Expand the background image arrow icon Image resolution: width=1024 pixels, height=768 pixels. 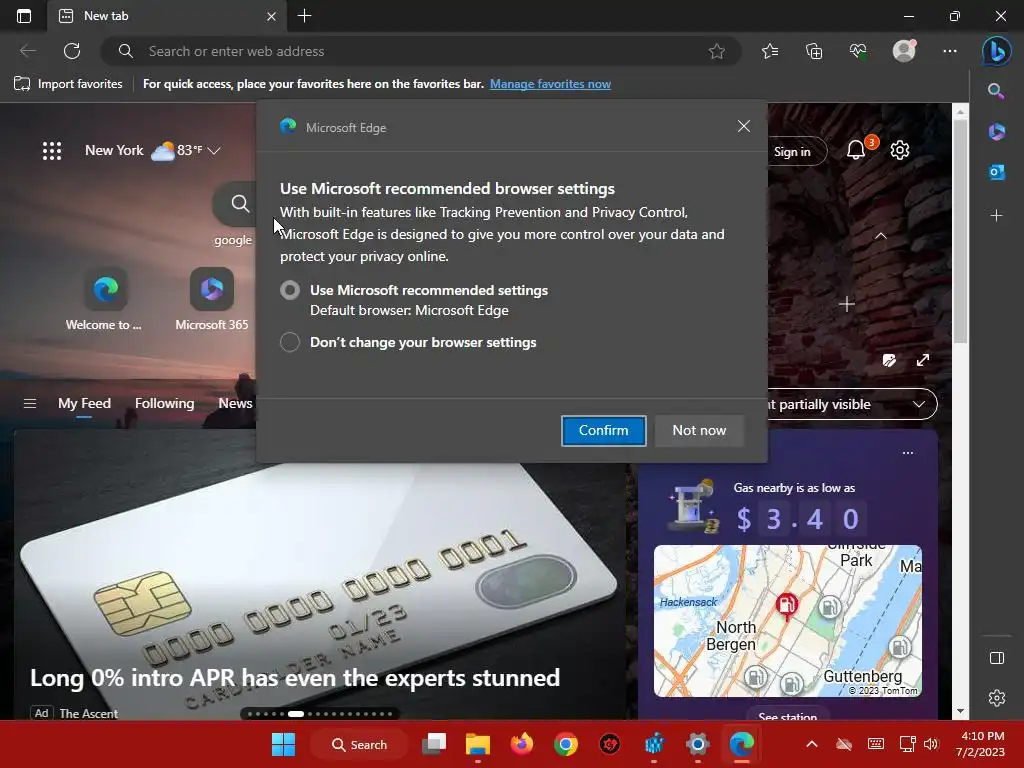pyautogui.click(x=923, y=360)
